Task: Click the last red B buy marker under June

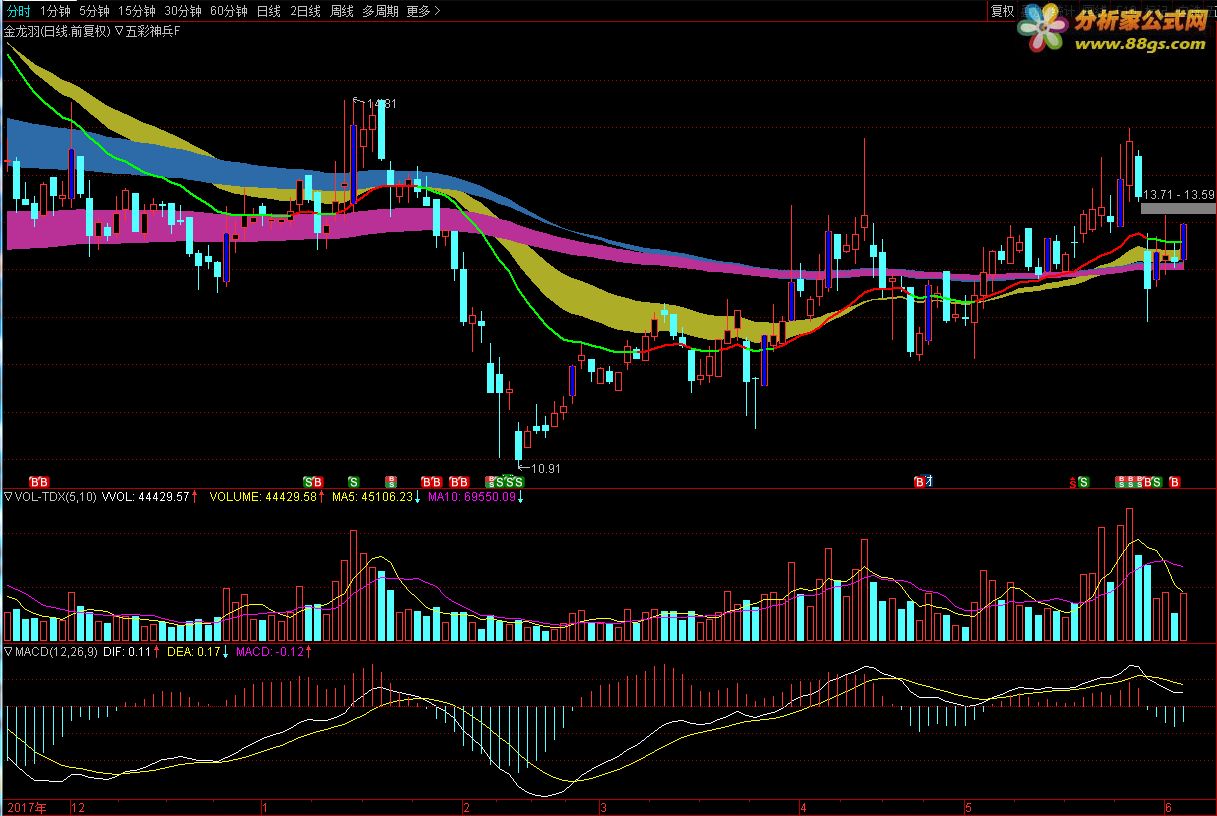Action: pos(1175,482)
